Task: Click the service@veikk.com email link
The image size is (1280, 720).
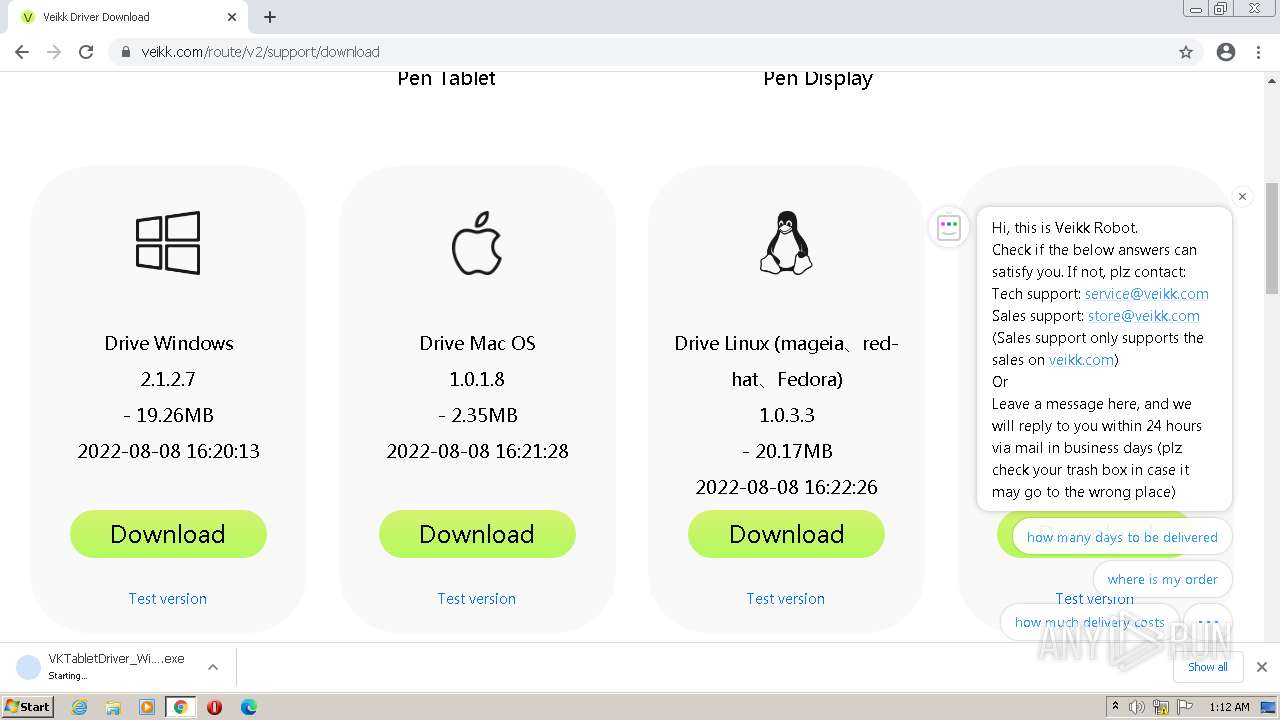Action: tap(1147, 294)
